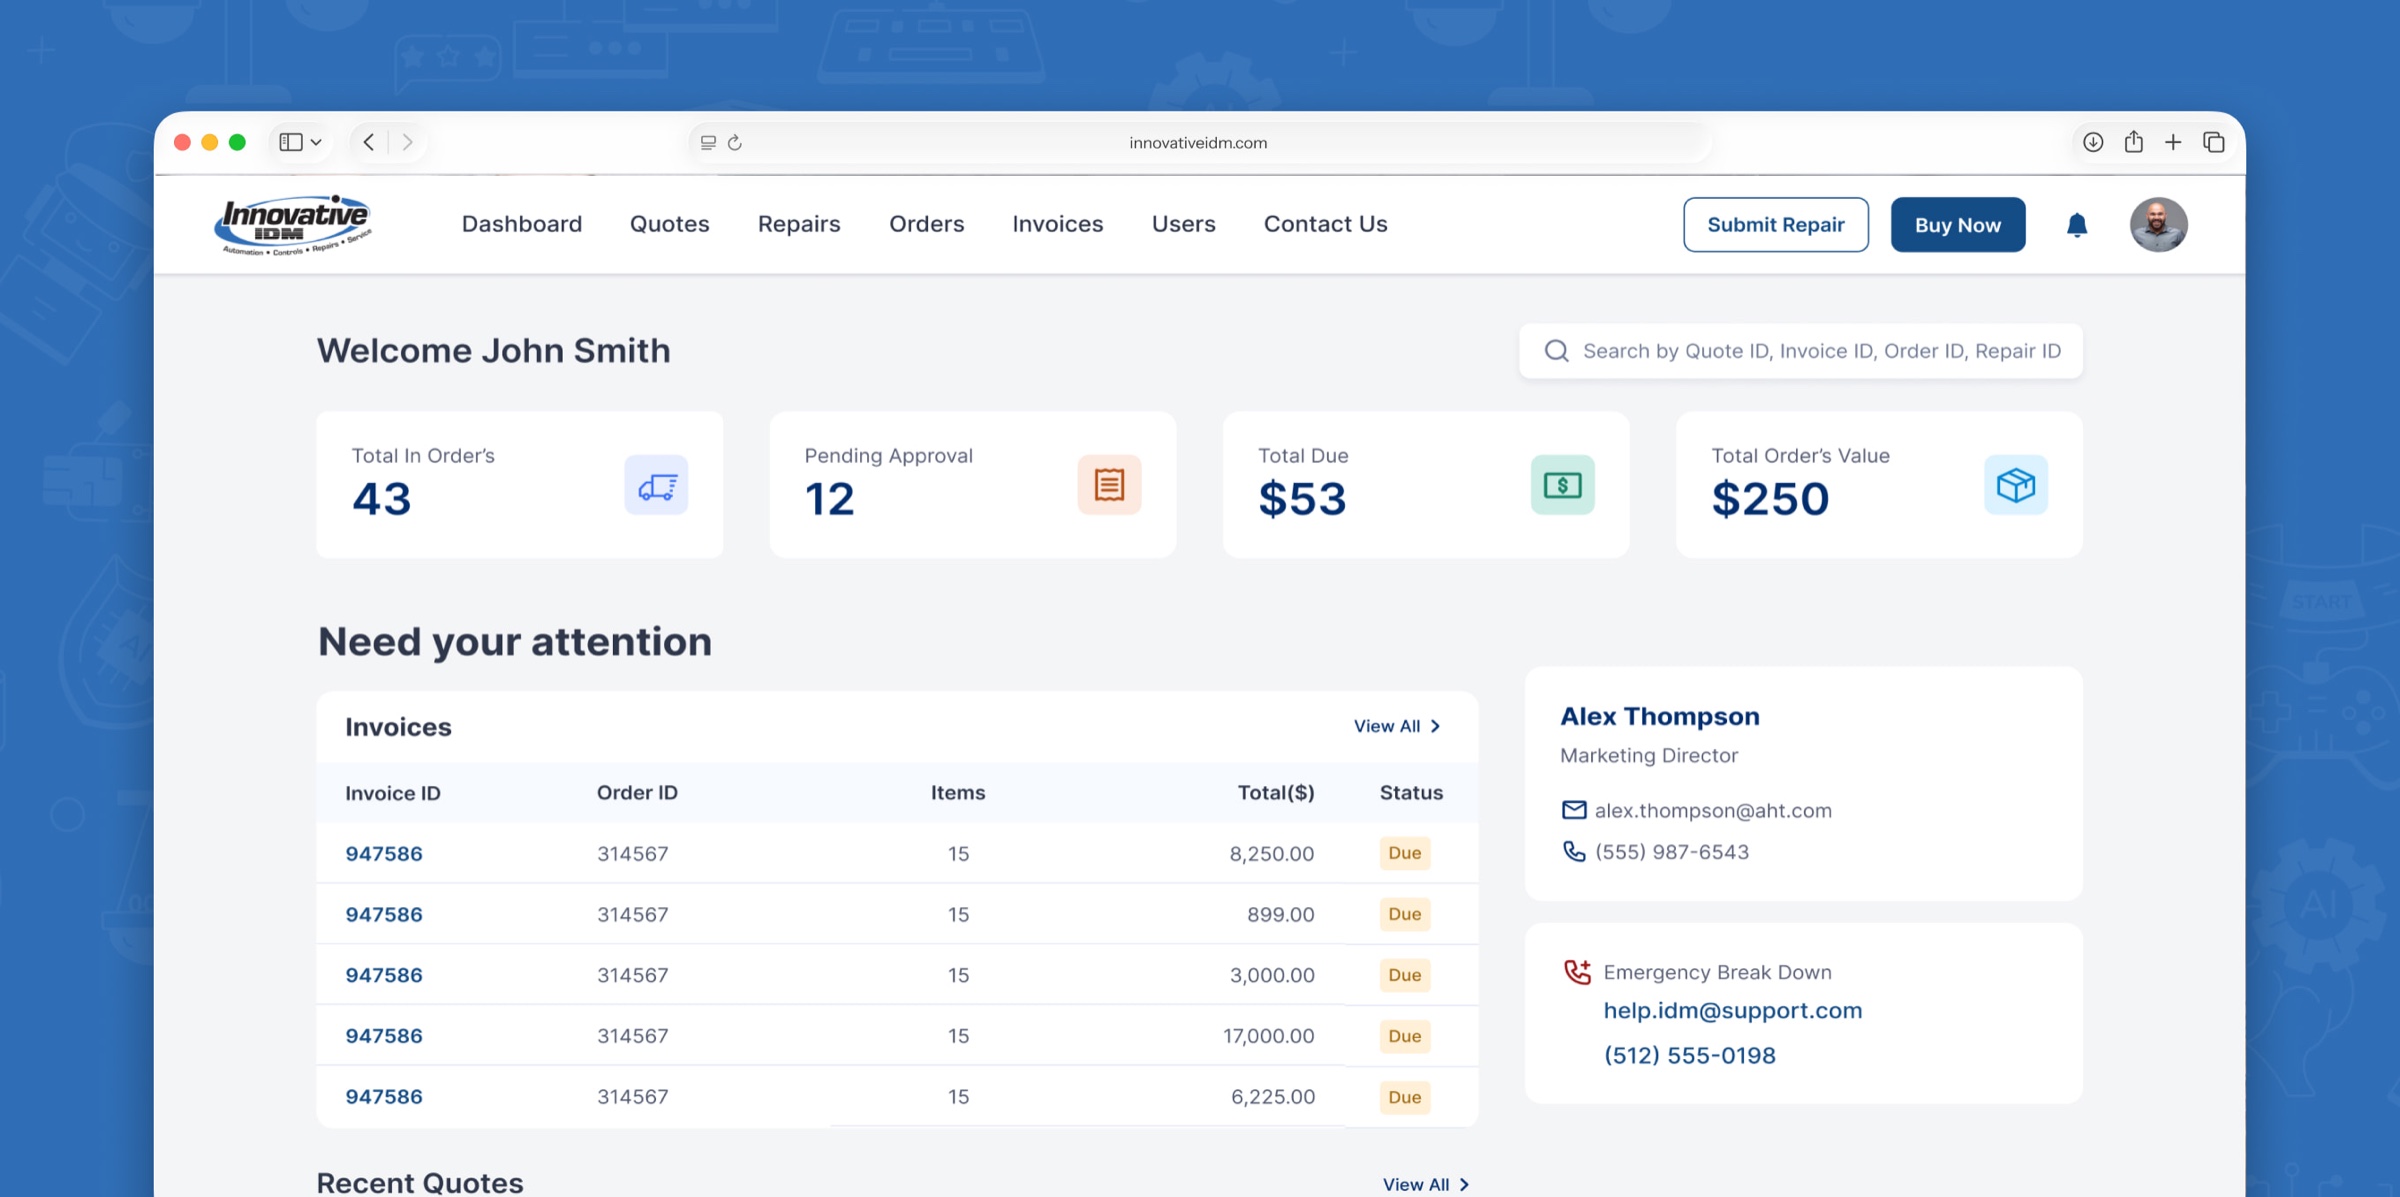
Task: Open the invoice 947586 totaling 8,250.00
Action: (x=384, y=853)
